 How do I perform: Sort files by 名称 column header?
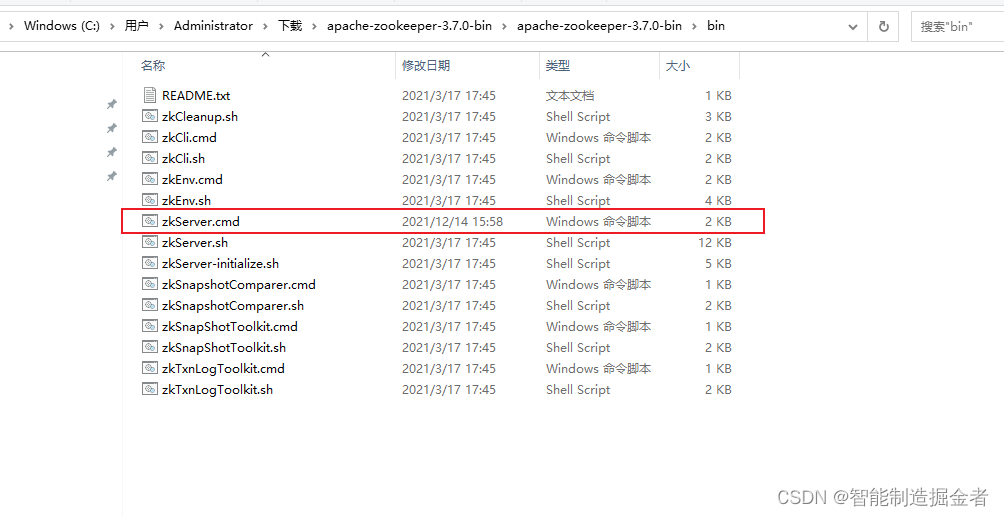[x=153, y=65]
